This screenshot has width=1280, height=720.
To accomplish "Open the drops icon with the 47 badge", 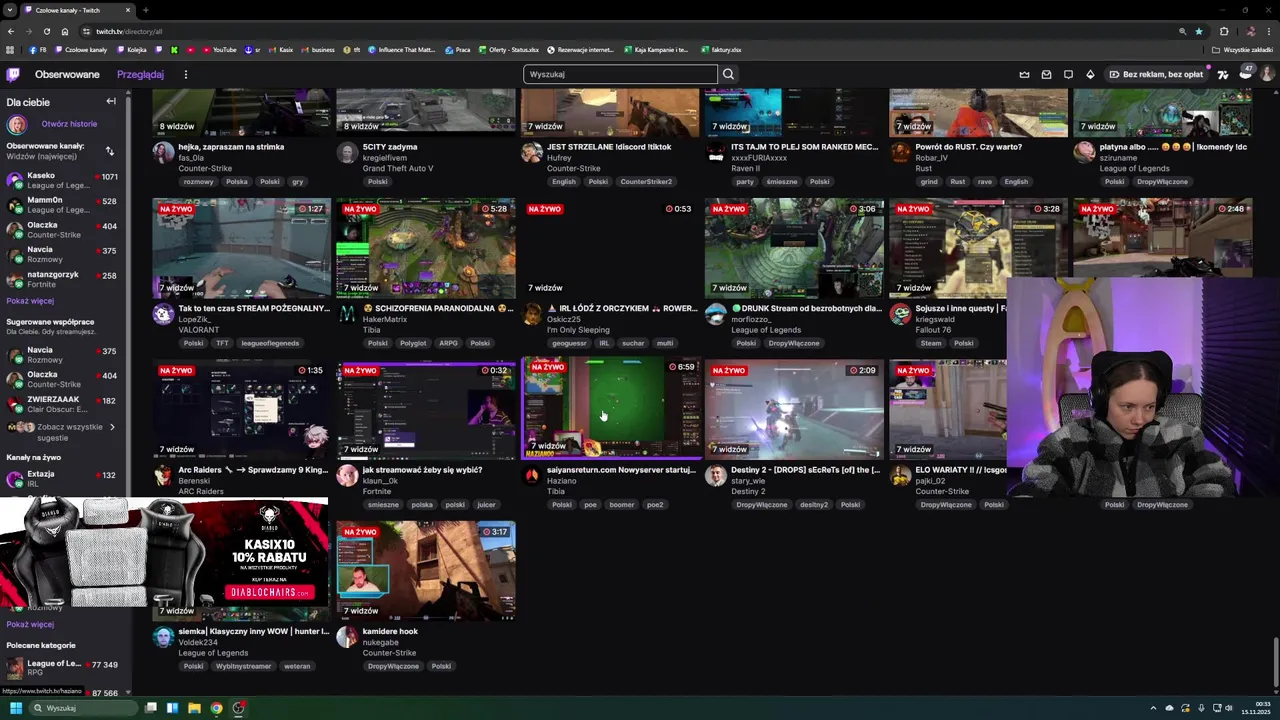I will (x=1245, y=73).
